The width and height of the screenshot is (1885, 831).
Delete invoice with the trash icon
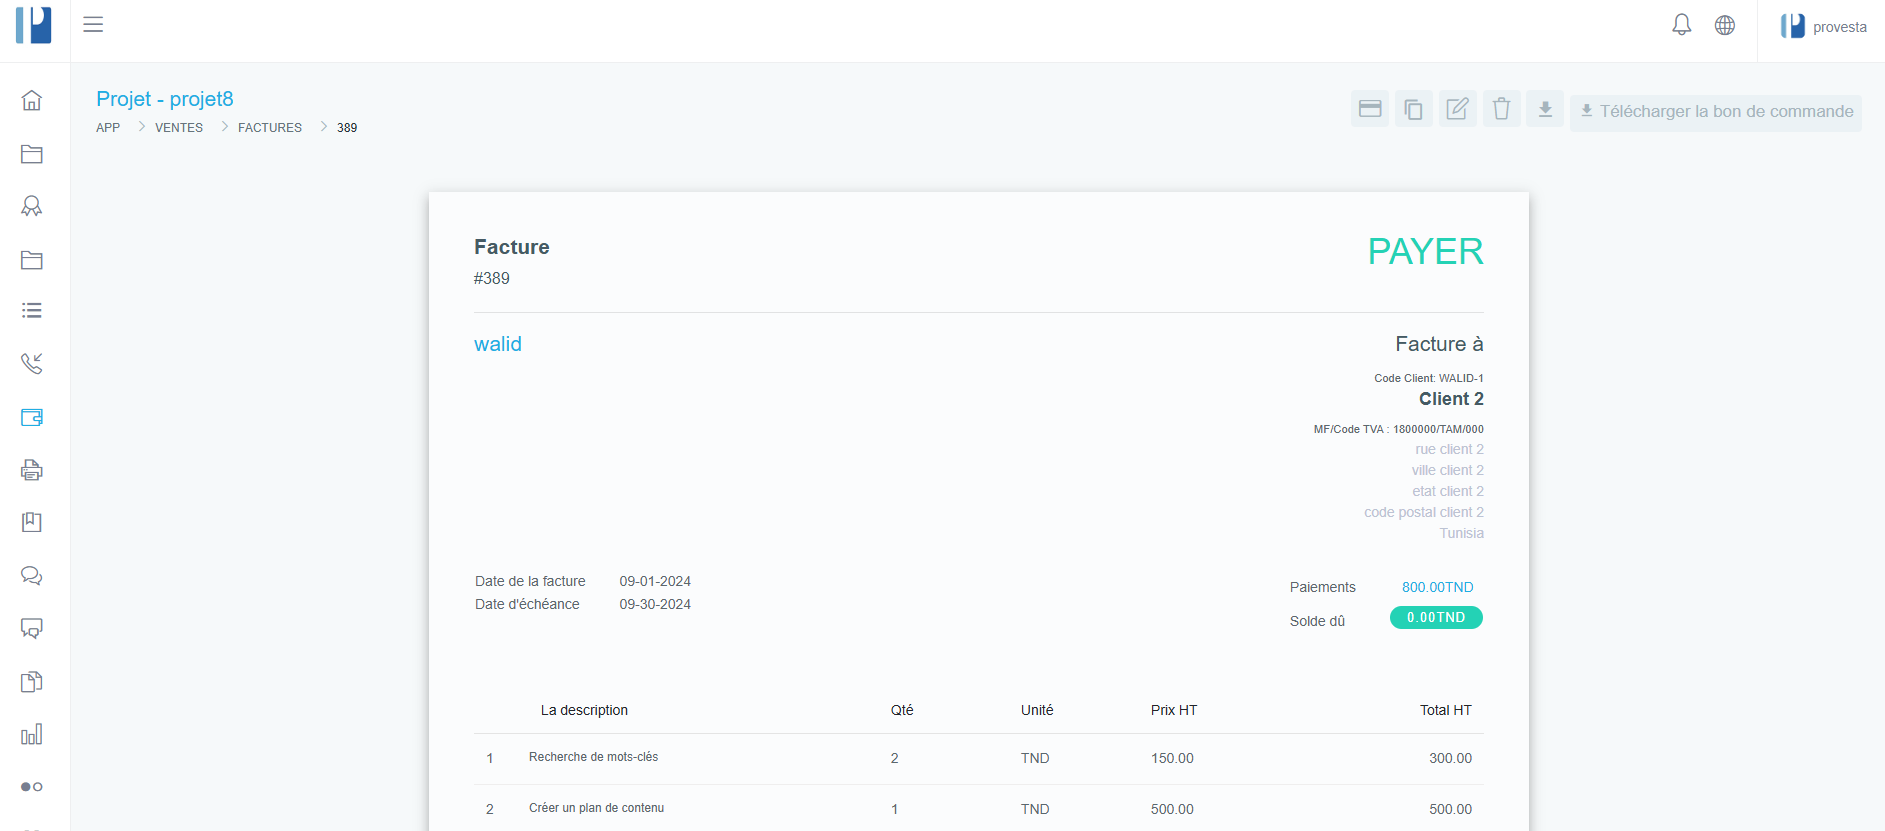click(1501, 109)
